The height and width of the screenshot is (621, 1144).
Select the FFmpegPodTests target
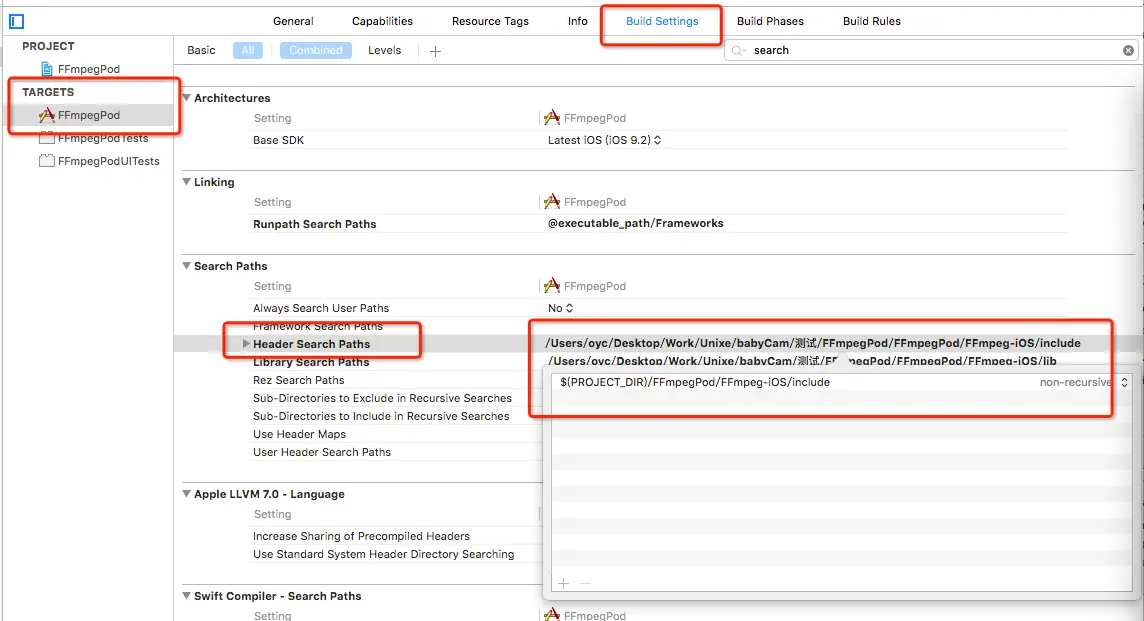pyautogui.click(x=93, y=138)
